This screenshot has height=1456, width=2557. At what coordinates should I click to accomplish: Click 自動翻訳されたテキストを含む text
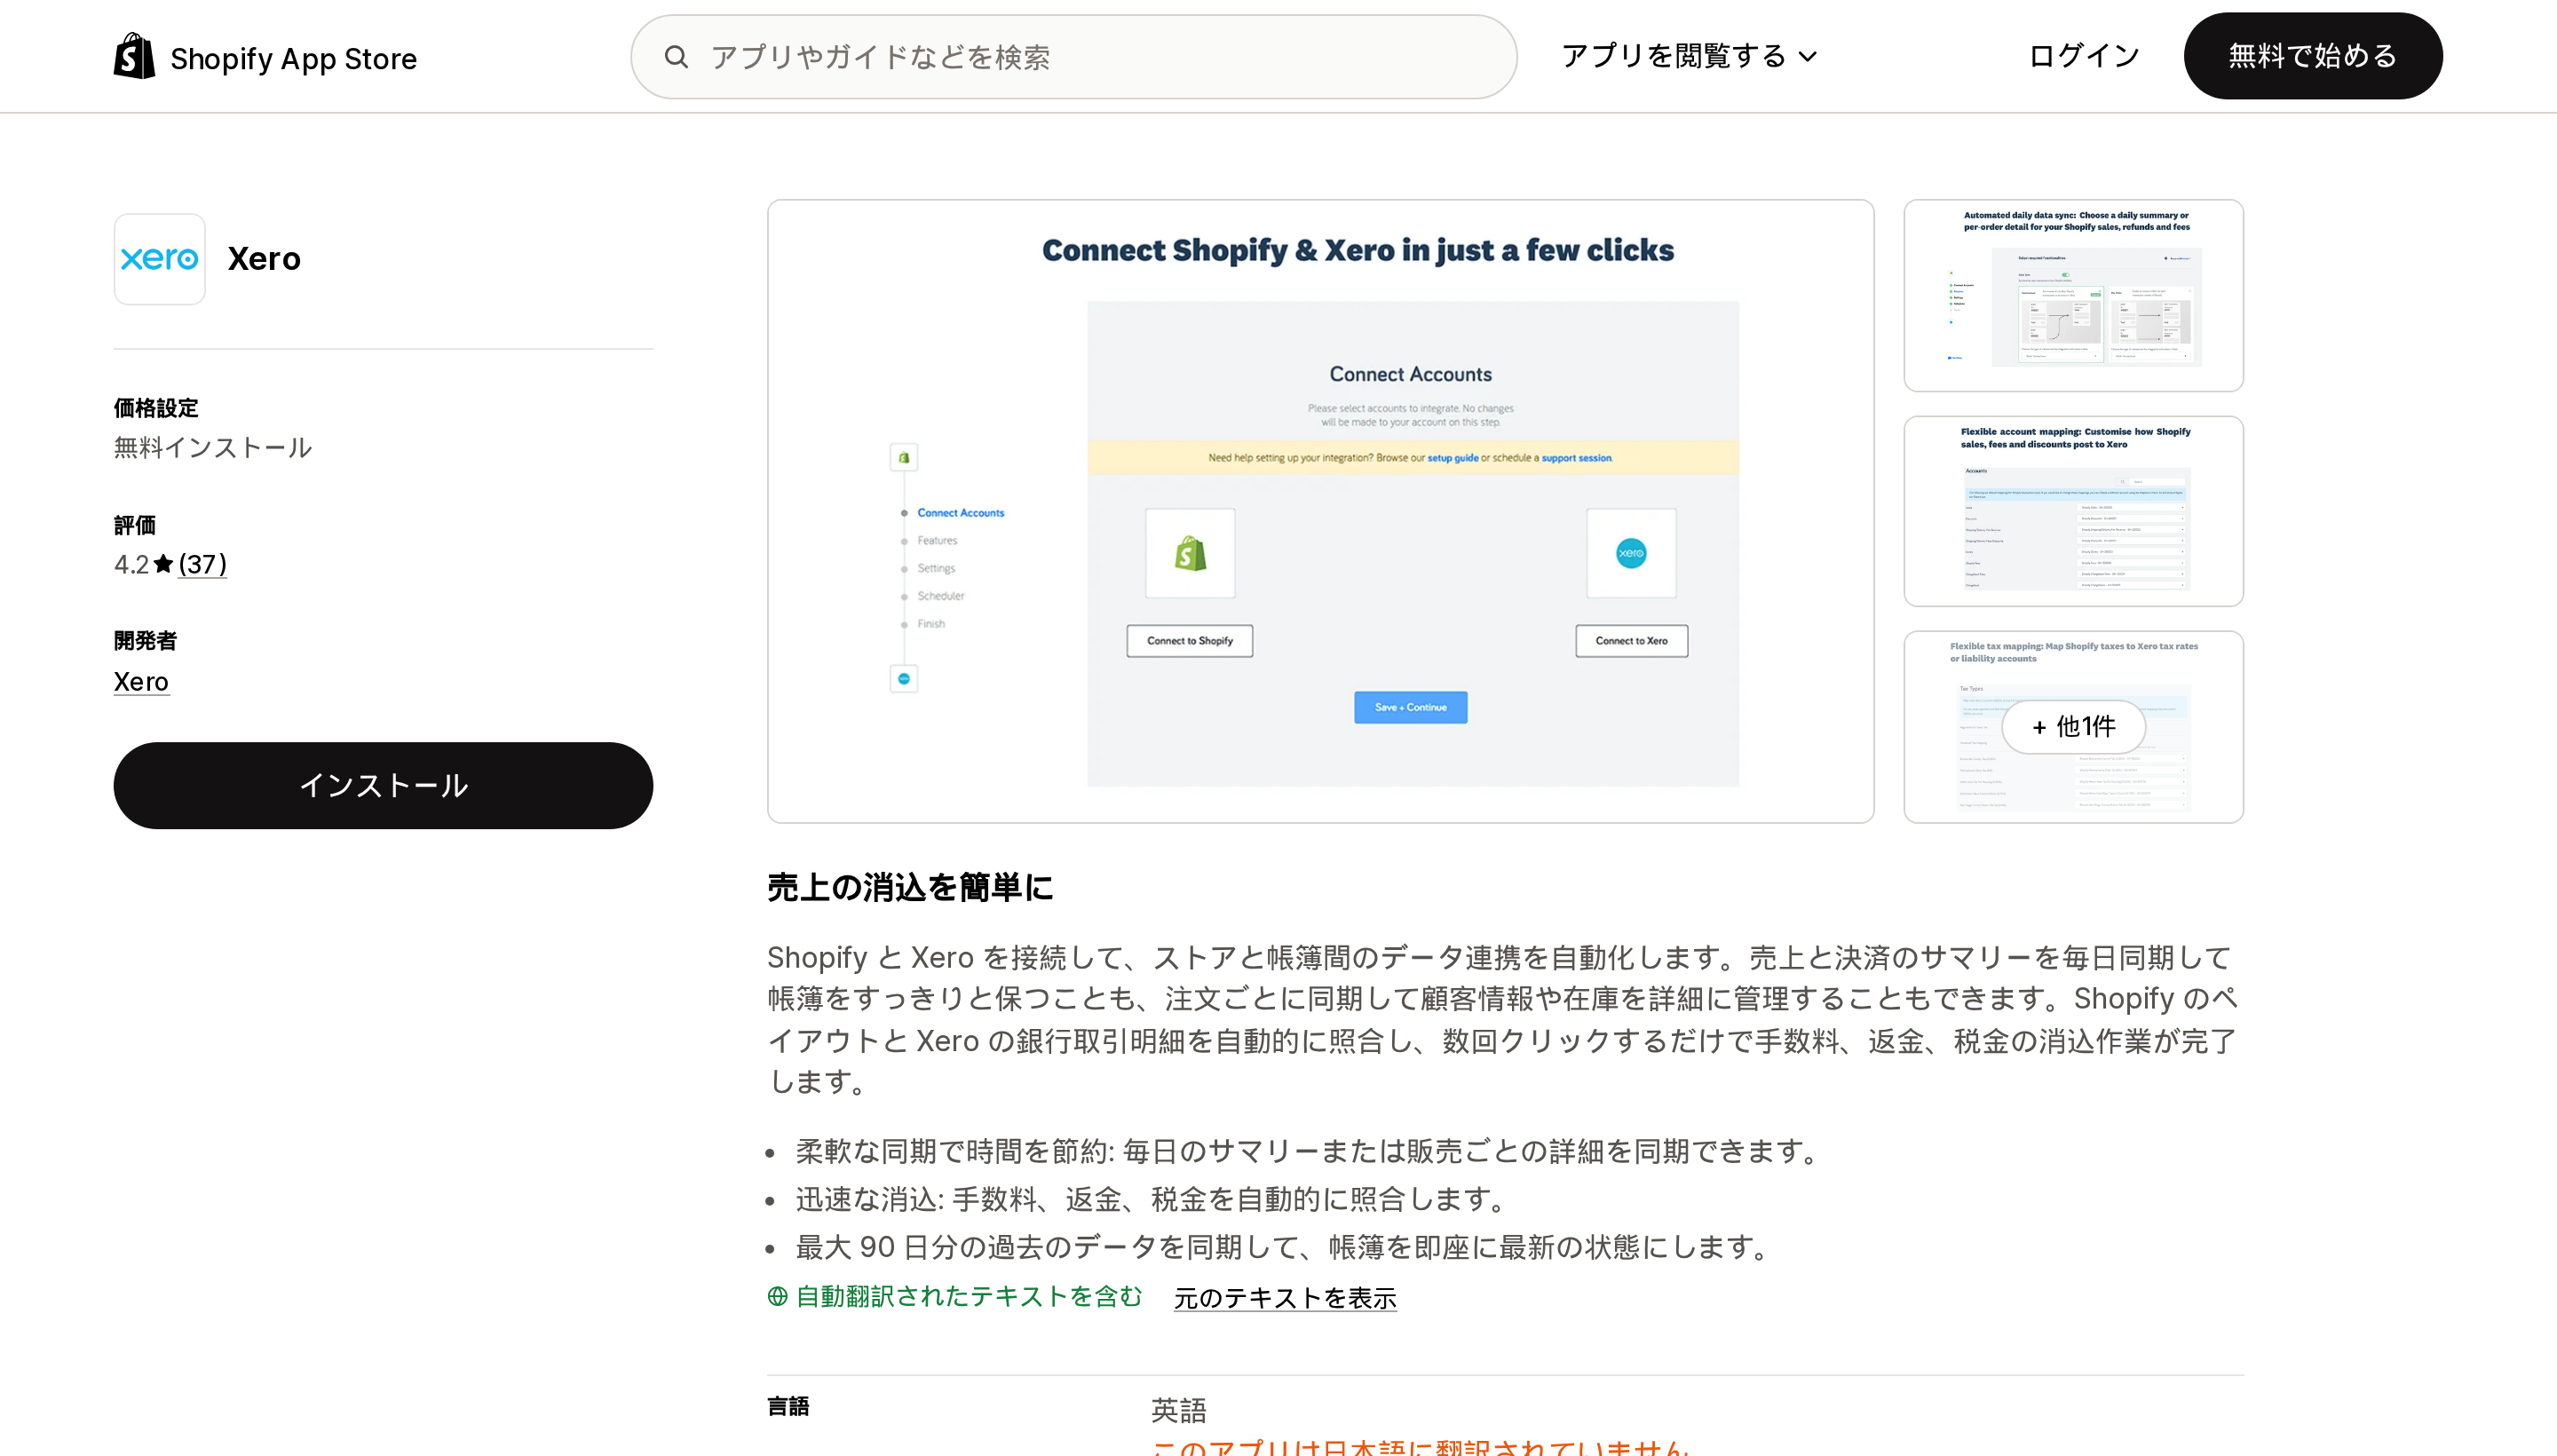[x=968, y=1296]
